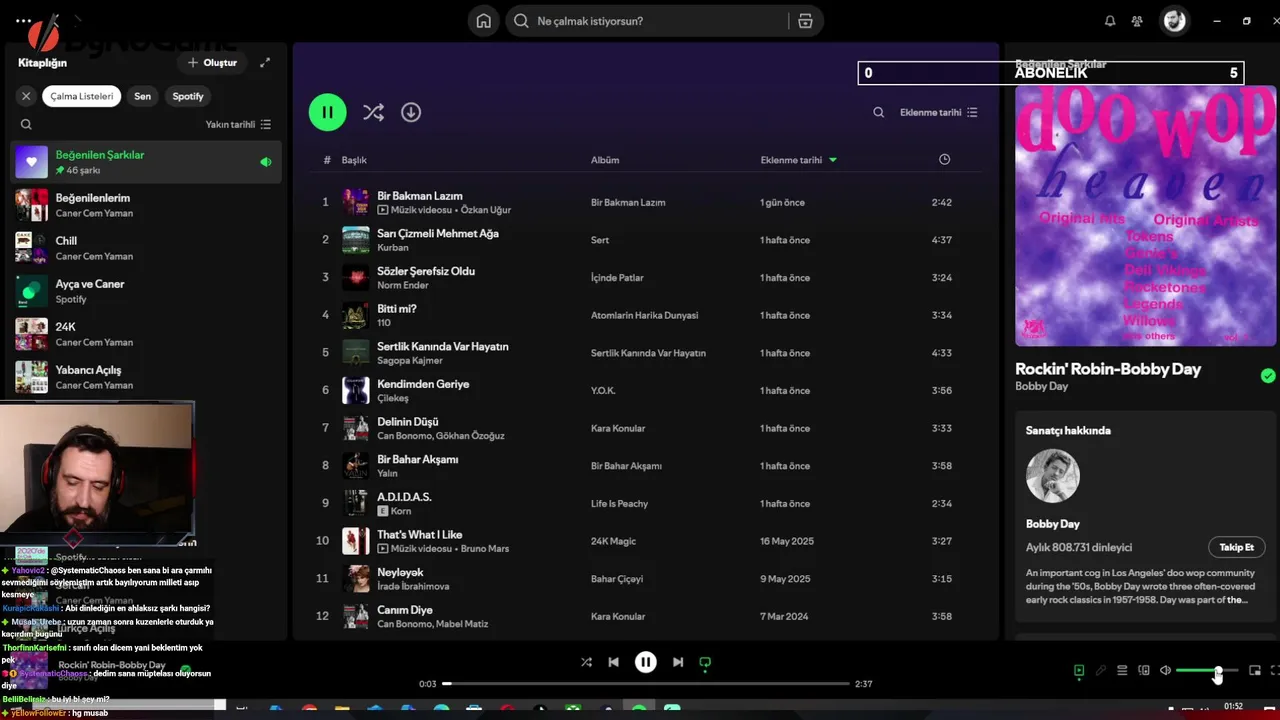Viewport: 1280px width, 720px height.
Task: Click the doo wop heaven album art
Action: click(x=1145, y=216)
